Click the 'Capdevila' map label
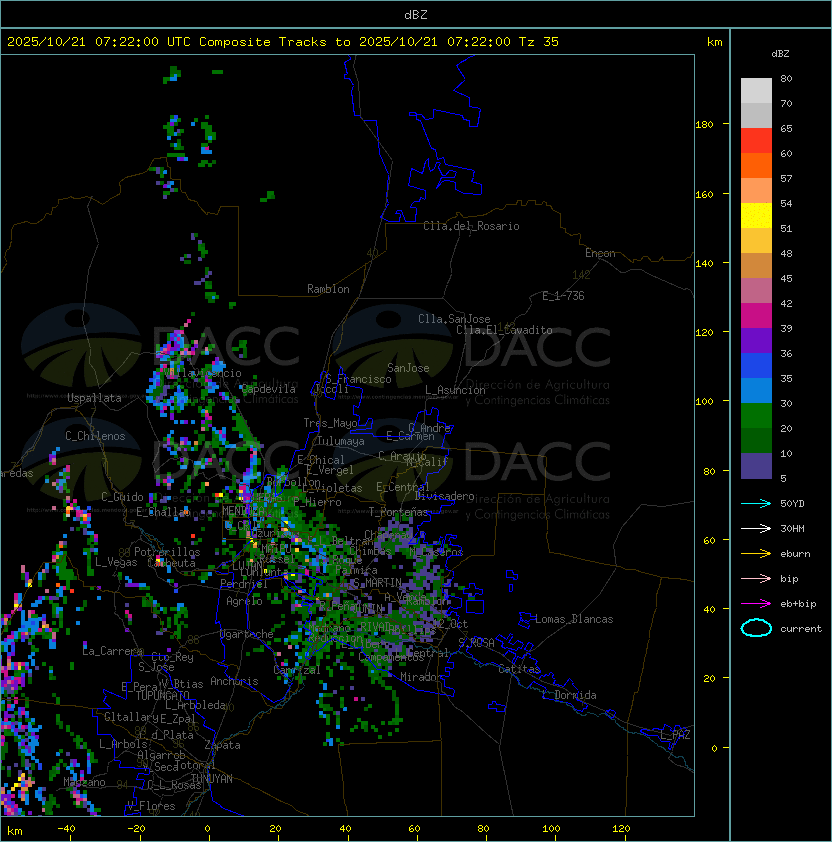This screenshot has width=832, height=842. [x=269, y=389]
